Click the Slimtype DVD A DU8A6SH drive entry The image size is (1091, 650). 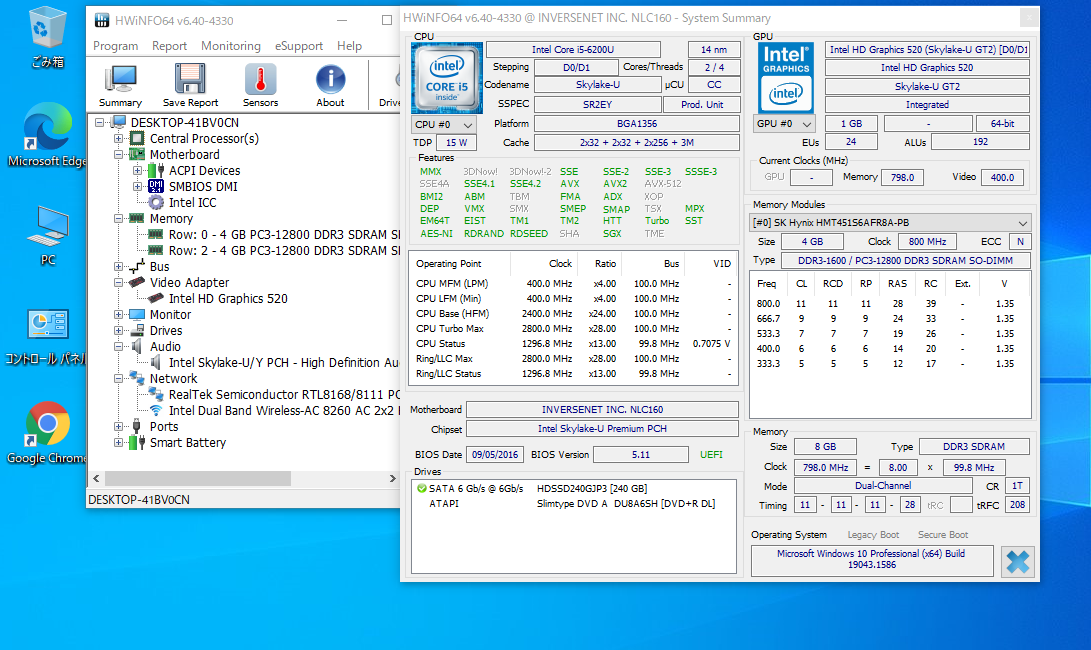pyautogui.click(x=626, y=504)
